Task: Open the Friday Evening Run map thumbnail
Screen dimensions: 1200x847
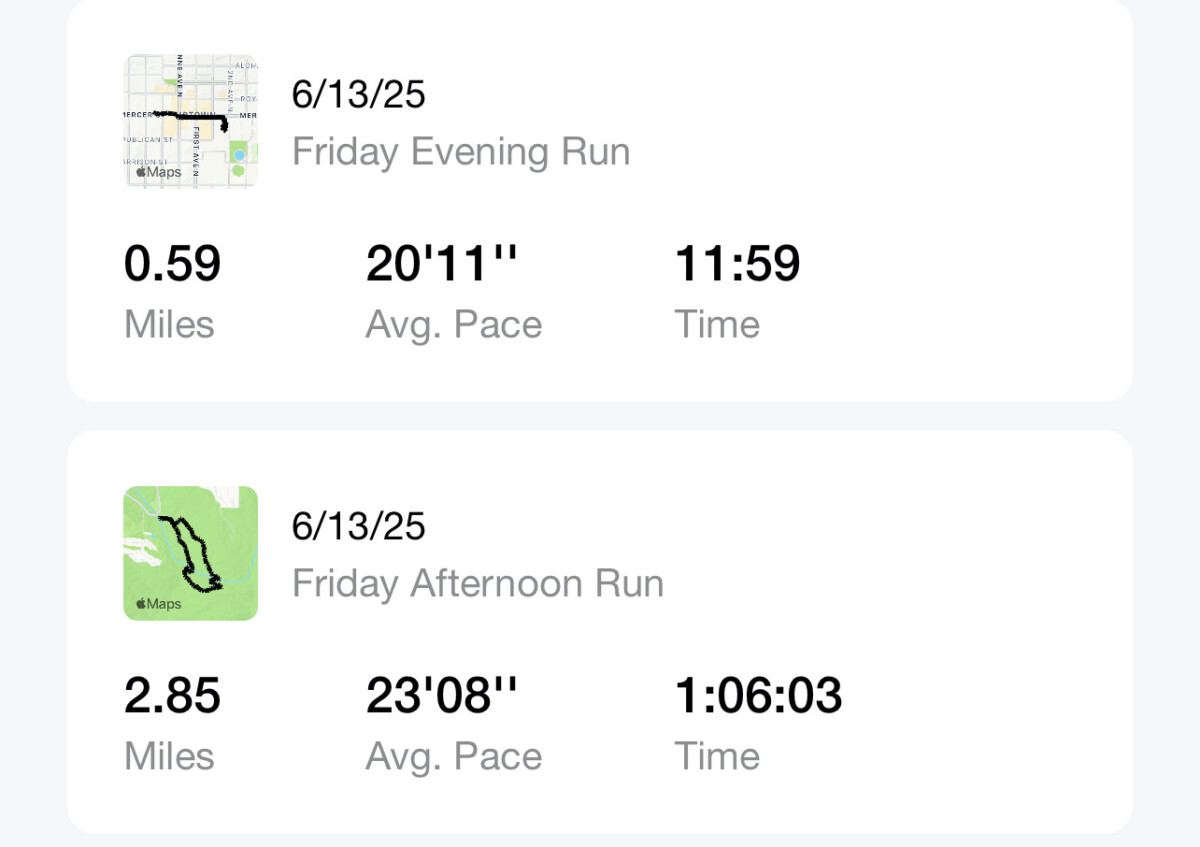Action: tap(191, 121)
